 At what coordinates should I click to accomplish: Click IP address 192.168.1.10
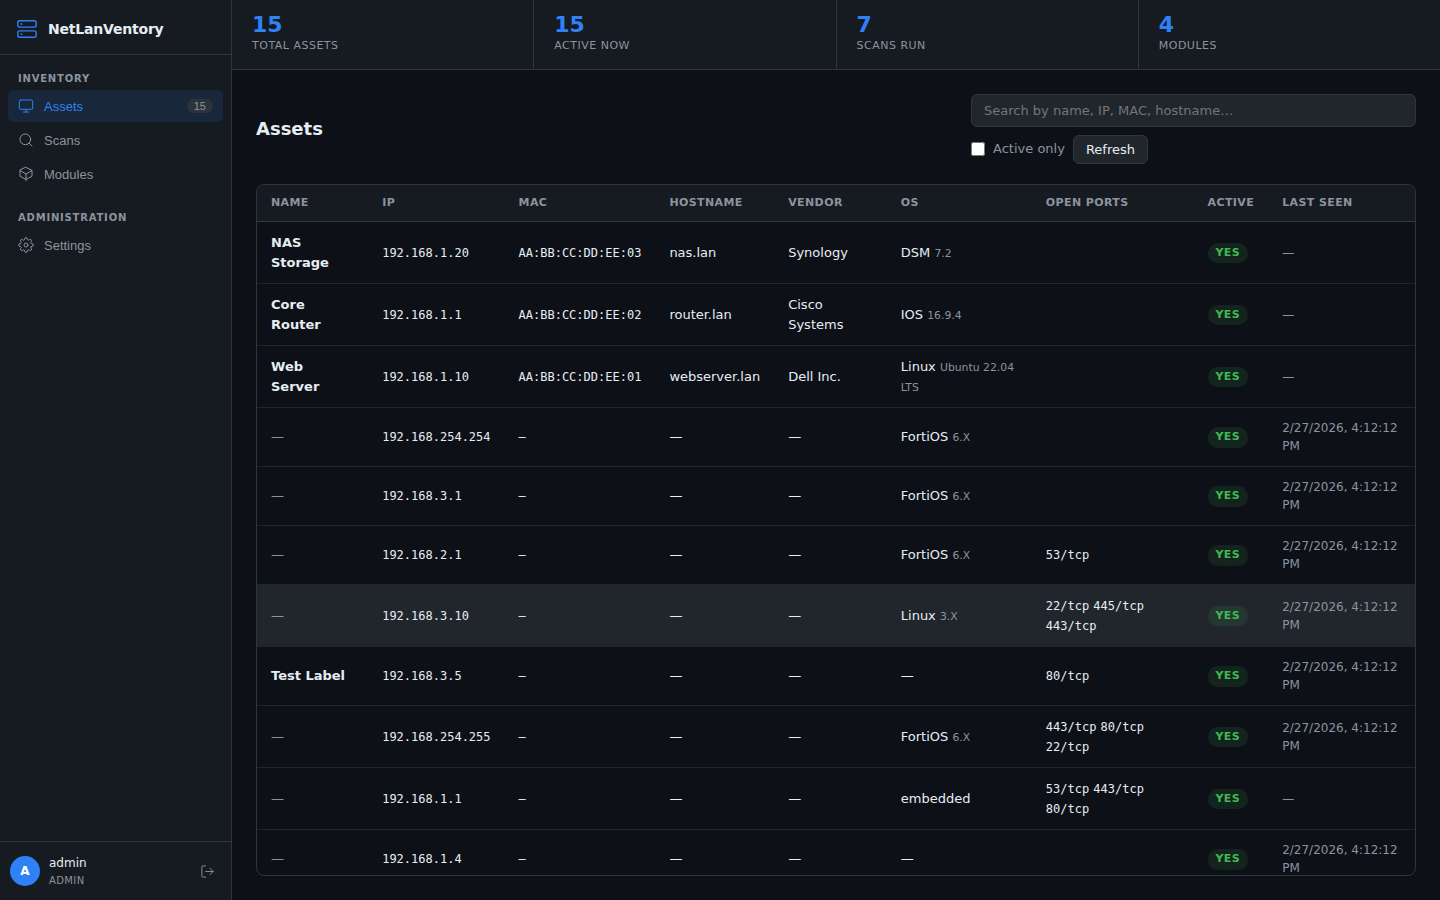tap(425, 377)
